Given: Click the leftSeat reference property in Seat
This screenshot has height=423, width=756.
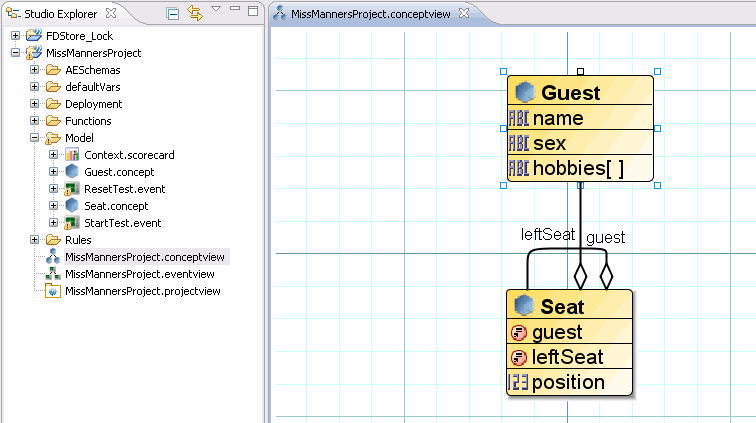Looking at the screenshot, I should click(569, 357).
